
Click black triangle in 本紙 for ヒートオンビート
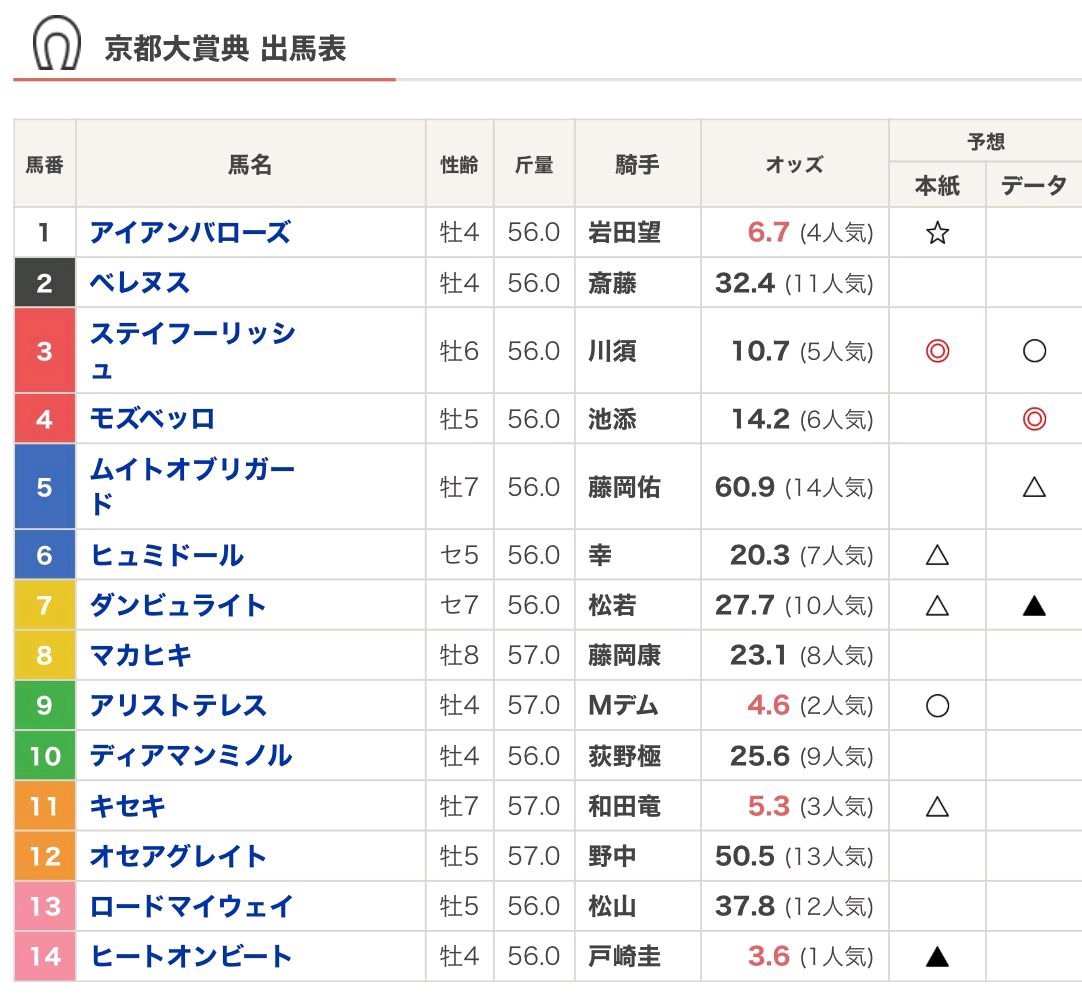[937, 957]
